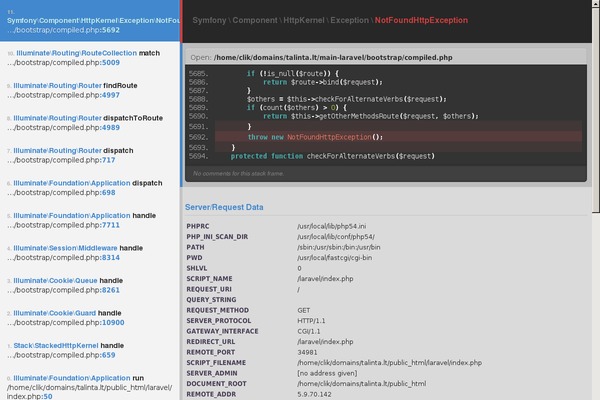Select Router dispatchToRoute stack frame
Image resolution: width=600 pixels, height=400 pixels.
point(90,123)
